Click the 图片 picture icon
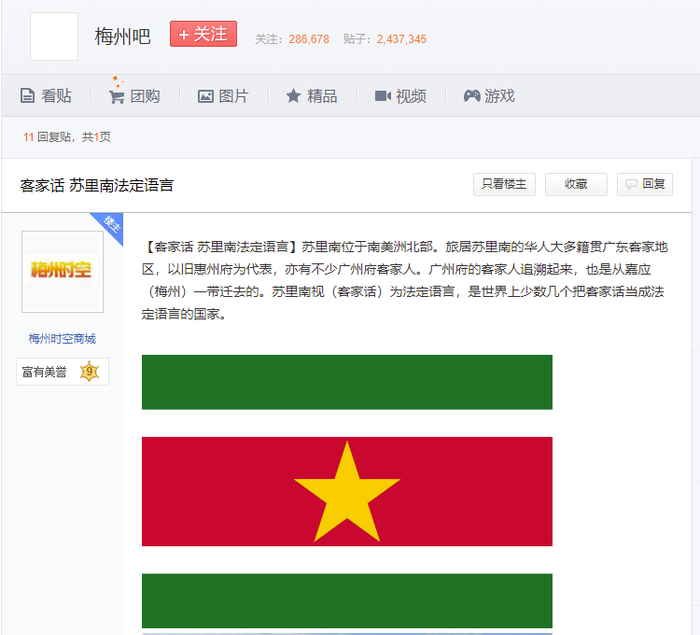The height and width of the screenshot is (635, 700). 205,96
